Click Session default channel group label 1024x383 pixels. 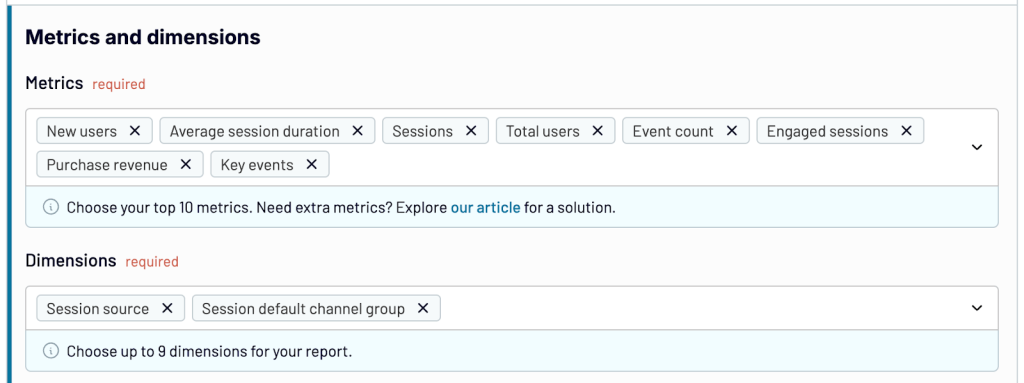pyautogui.click(x=304, y=309)
